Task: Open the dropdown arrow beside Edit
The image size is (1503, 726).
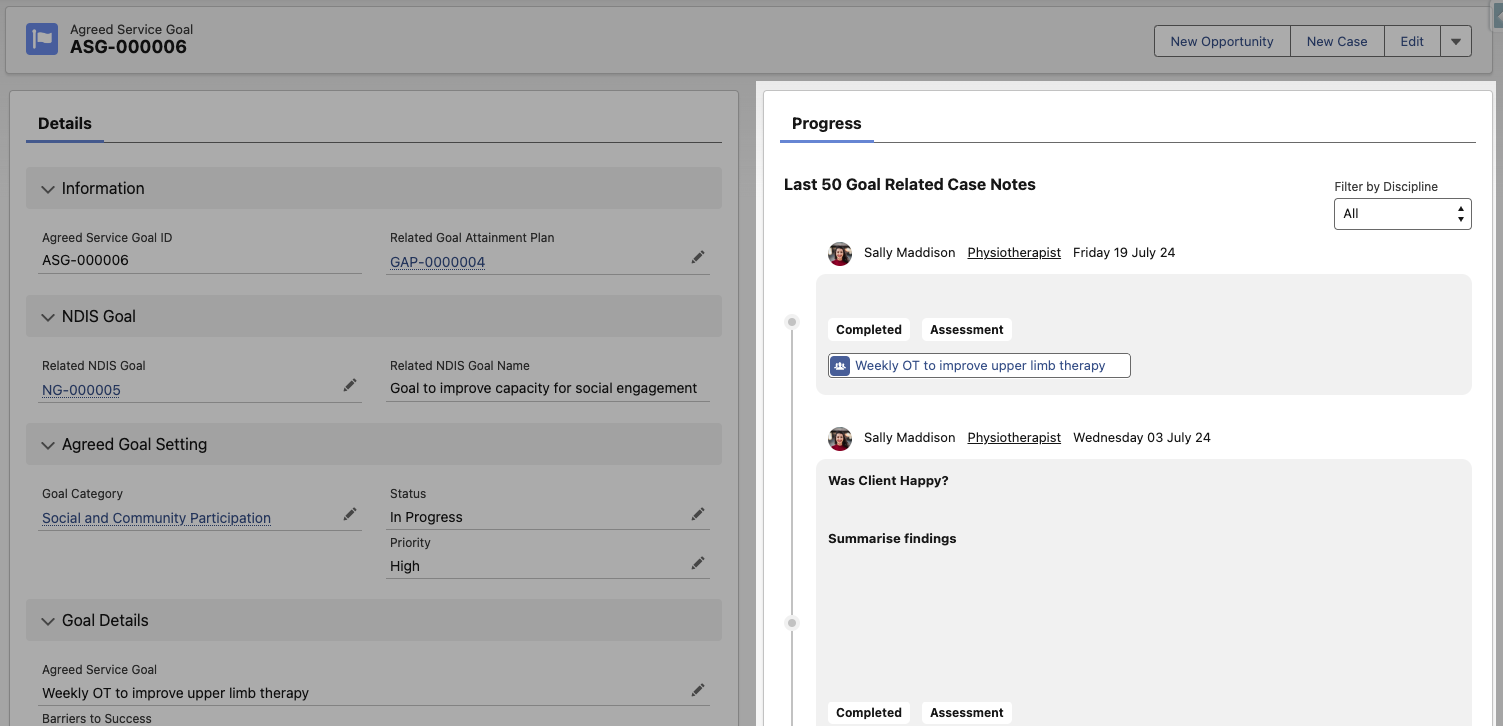Action: (1456, 41)
